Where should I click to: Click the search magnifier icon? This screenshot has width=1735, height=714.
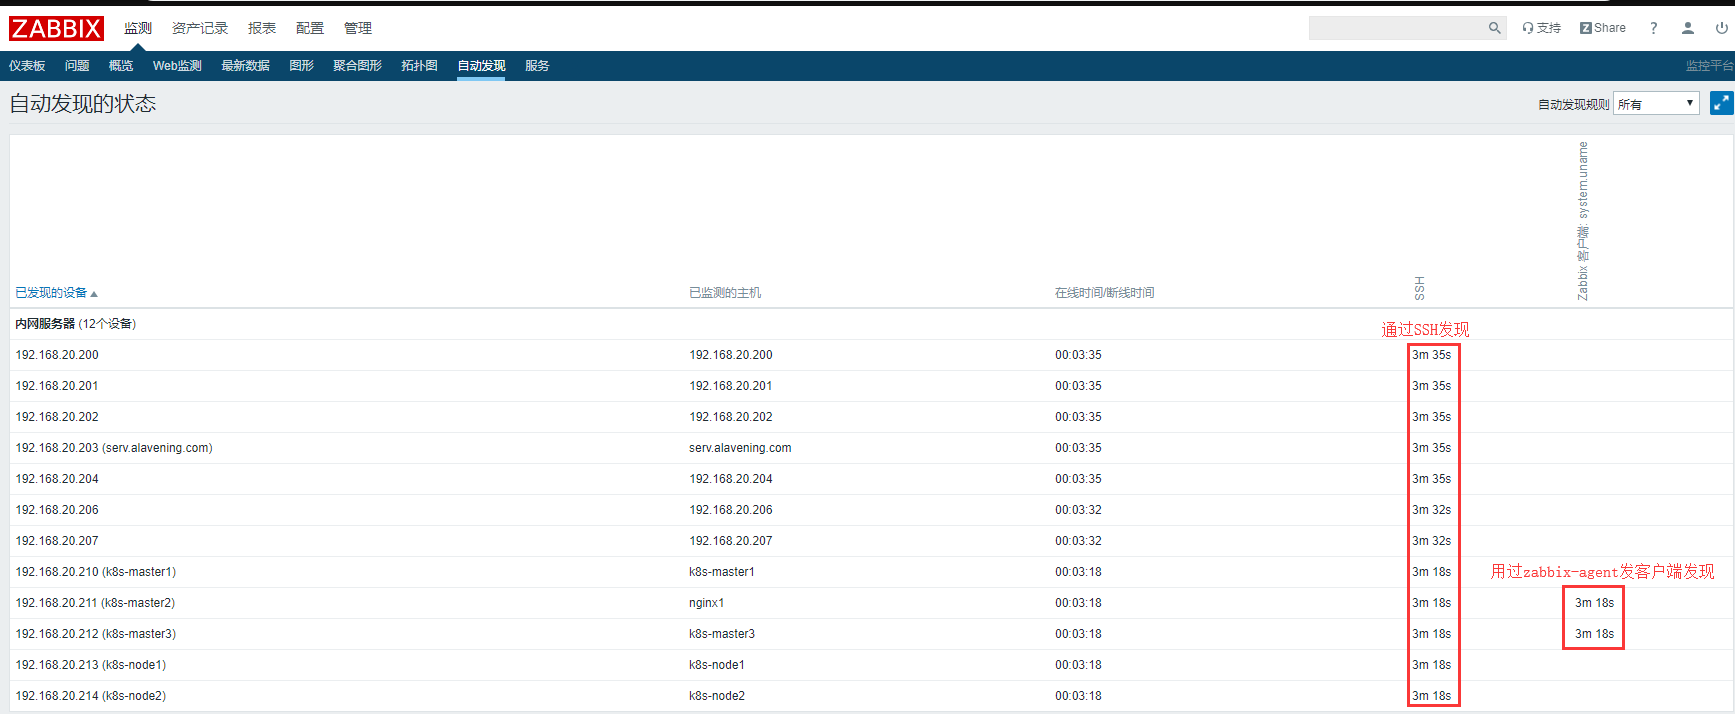pyautogui.click(x=1494, y=28)
